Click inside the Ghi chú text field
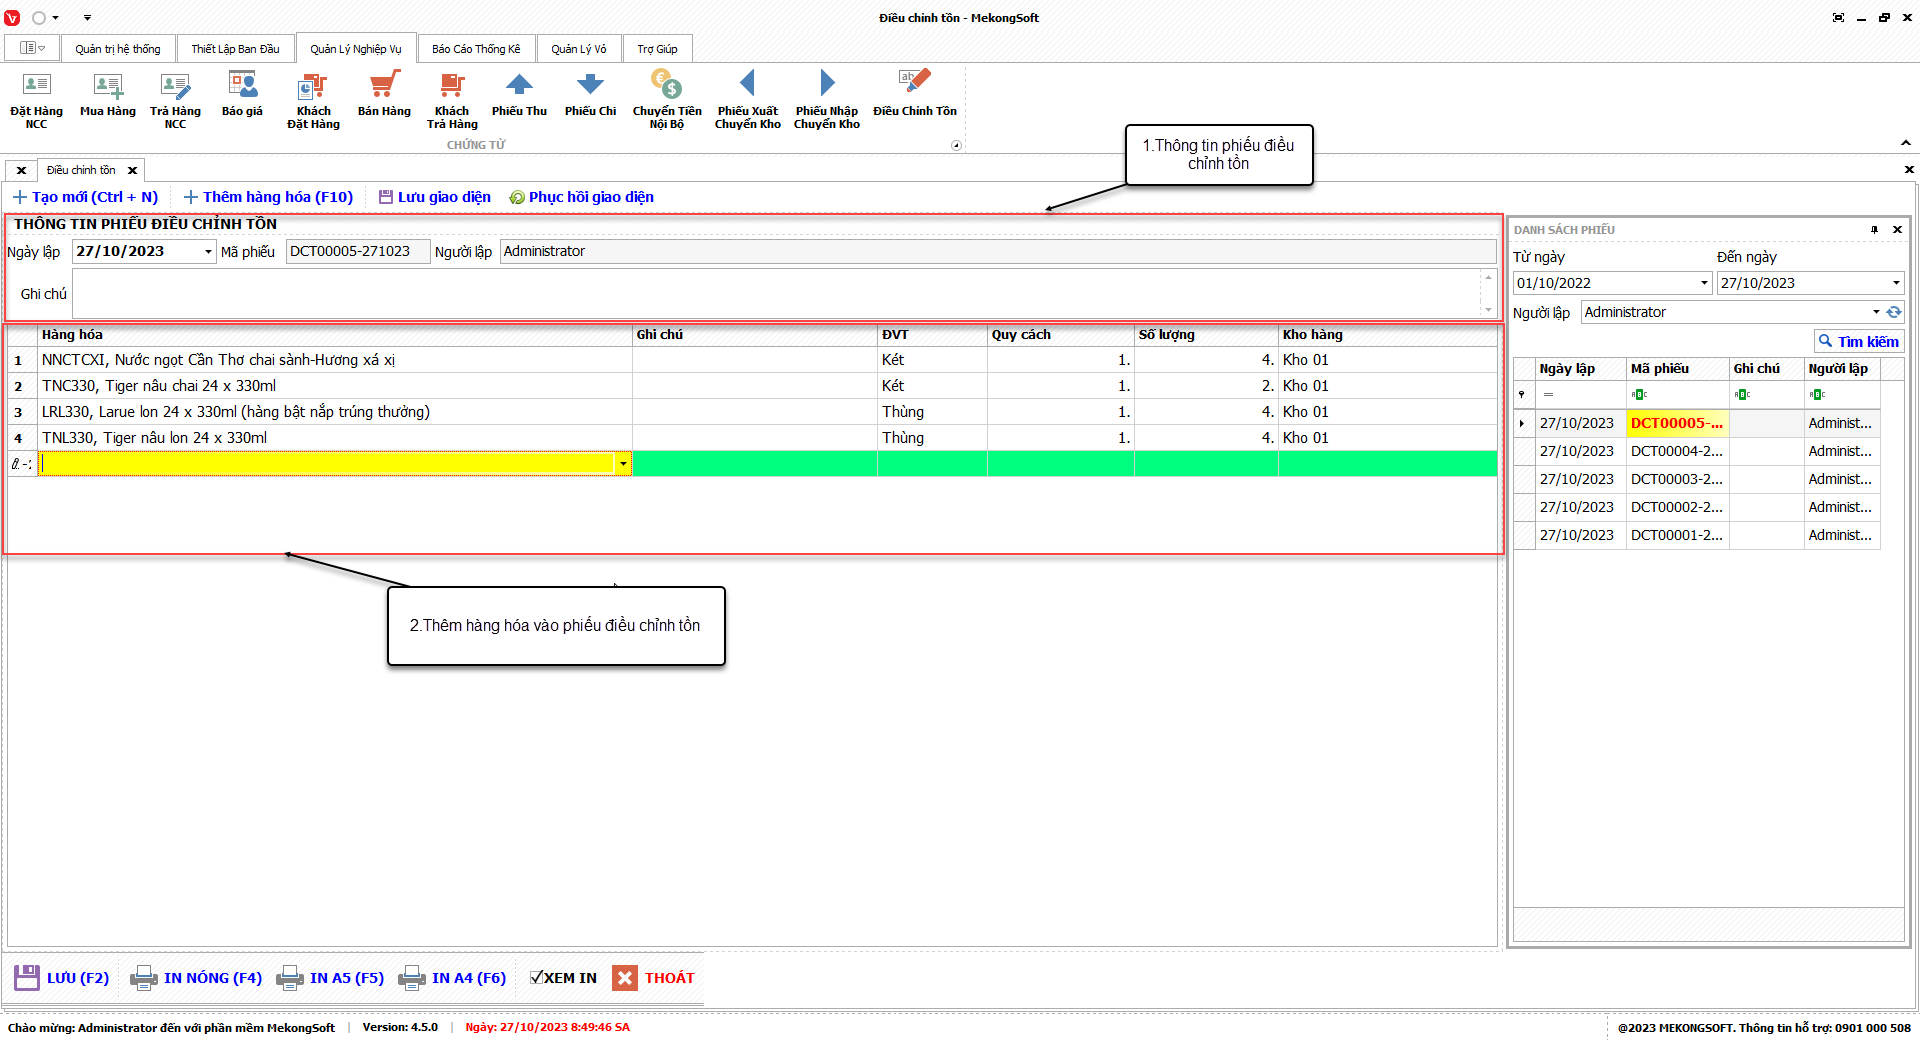 [x=775, y=294]
